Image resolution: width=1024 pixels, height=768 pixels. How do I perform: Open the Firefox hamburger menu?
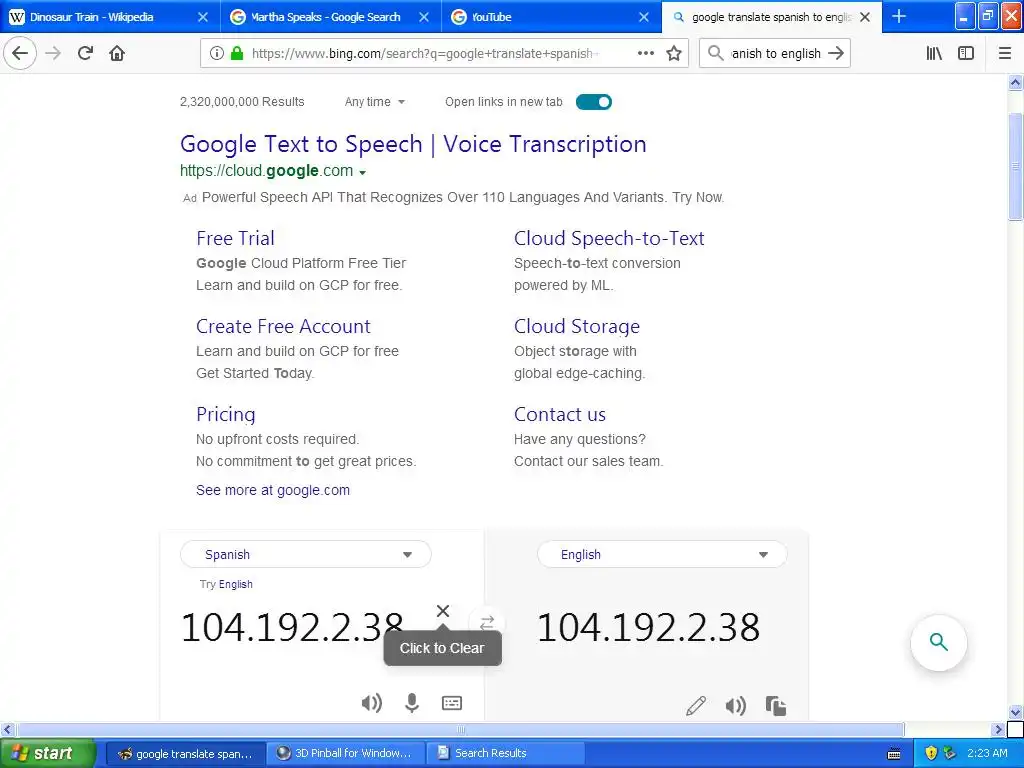point(1005,53)
